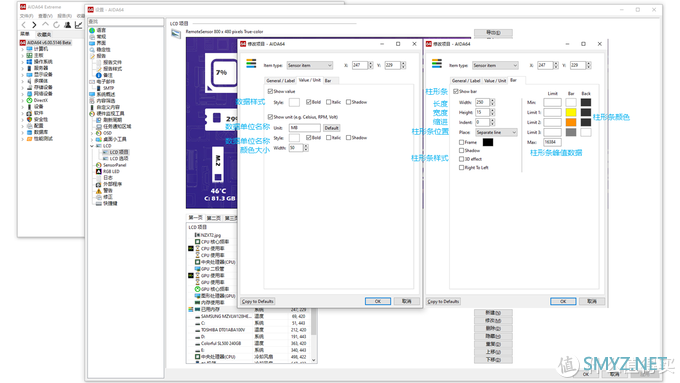Click the yellow Limit 1 bar color swatch

click(571, 112)
